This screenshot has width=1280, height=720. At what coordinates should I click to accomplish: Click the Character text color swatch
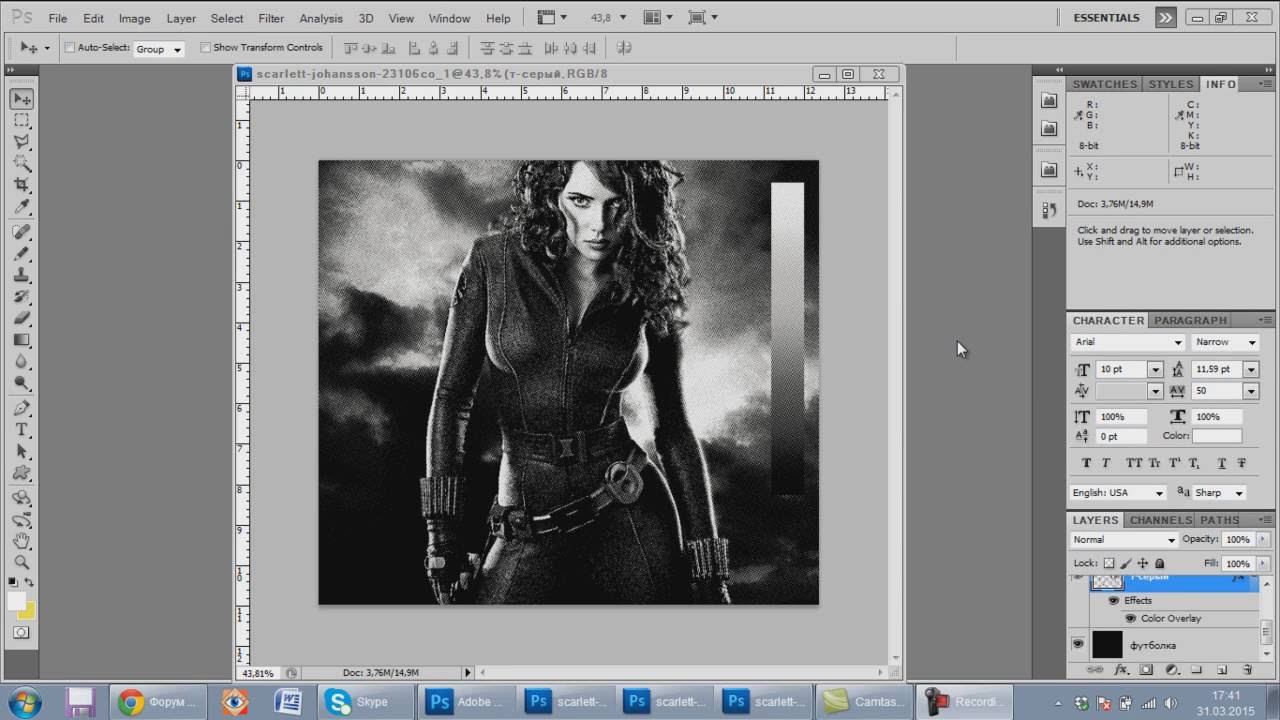tap(1216, 436)
